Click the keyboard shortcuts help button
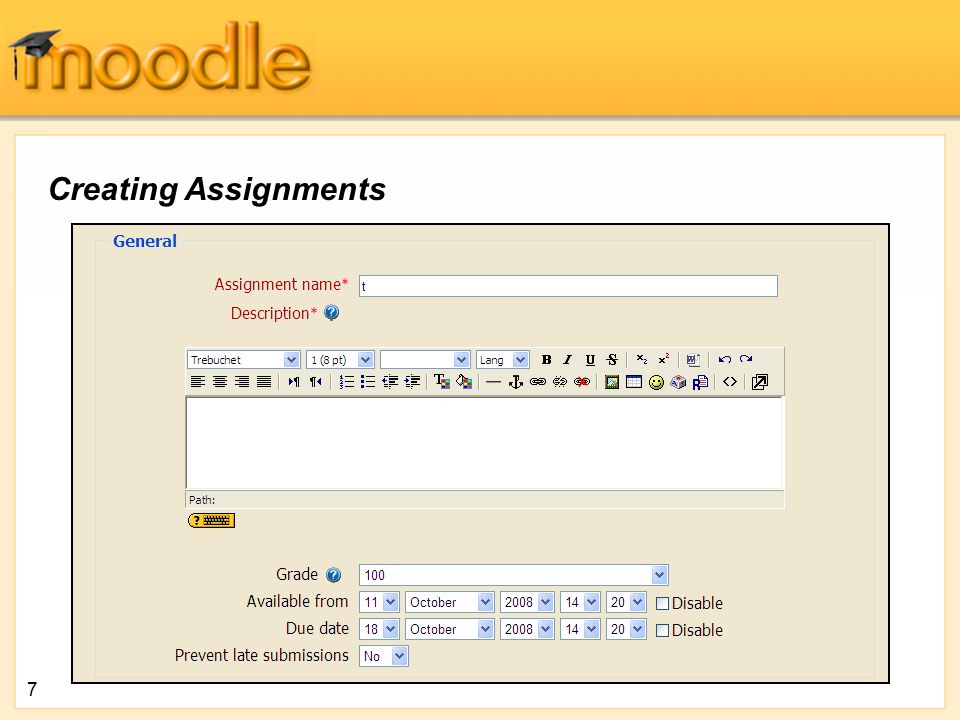960x720 pixels. tap(211, 520)
